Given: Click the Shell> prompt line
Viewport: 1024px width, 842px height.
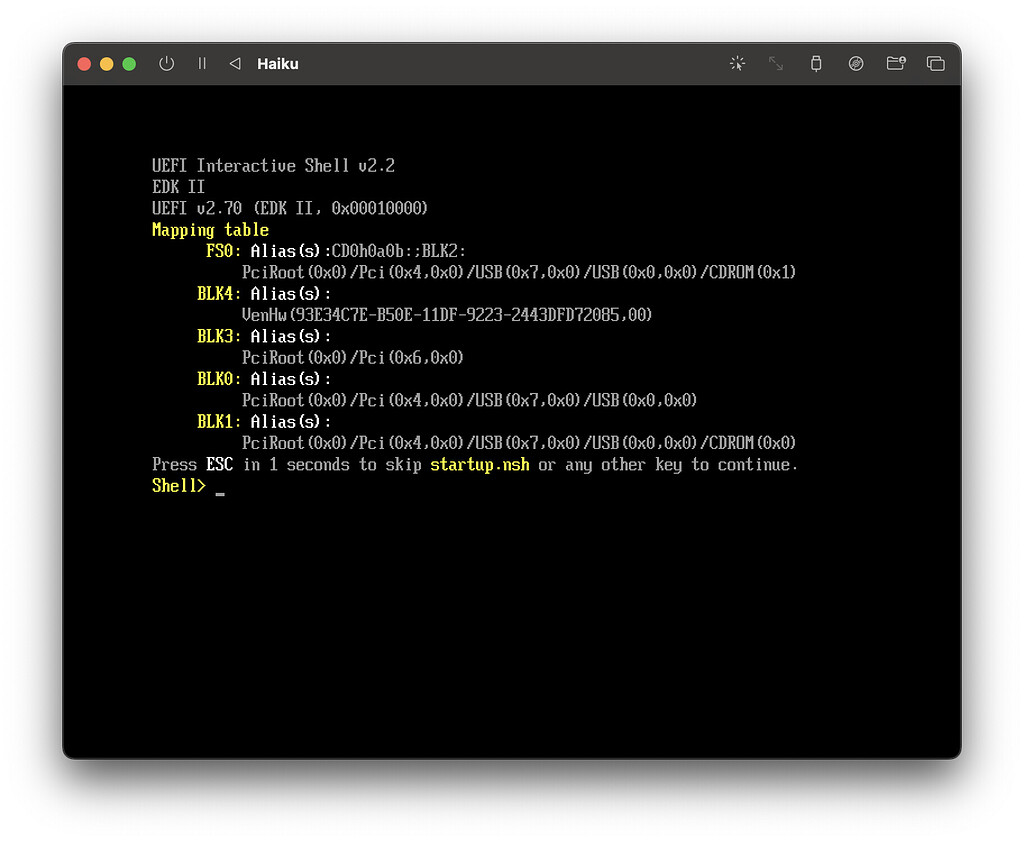Looking at the screenshot, I should (x=189, y=486).
